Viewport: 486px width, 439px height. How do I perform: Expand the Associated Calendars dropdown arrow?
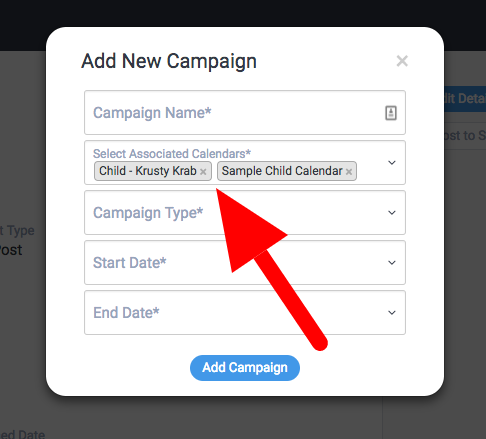click(x=392, y=163)
